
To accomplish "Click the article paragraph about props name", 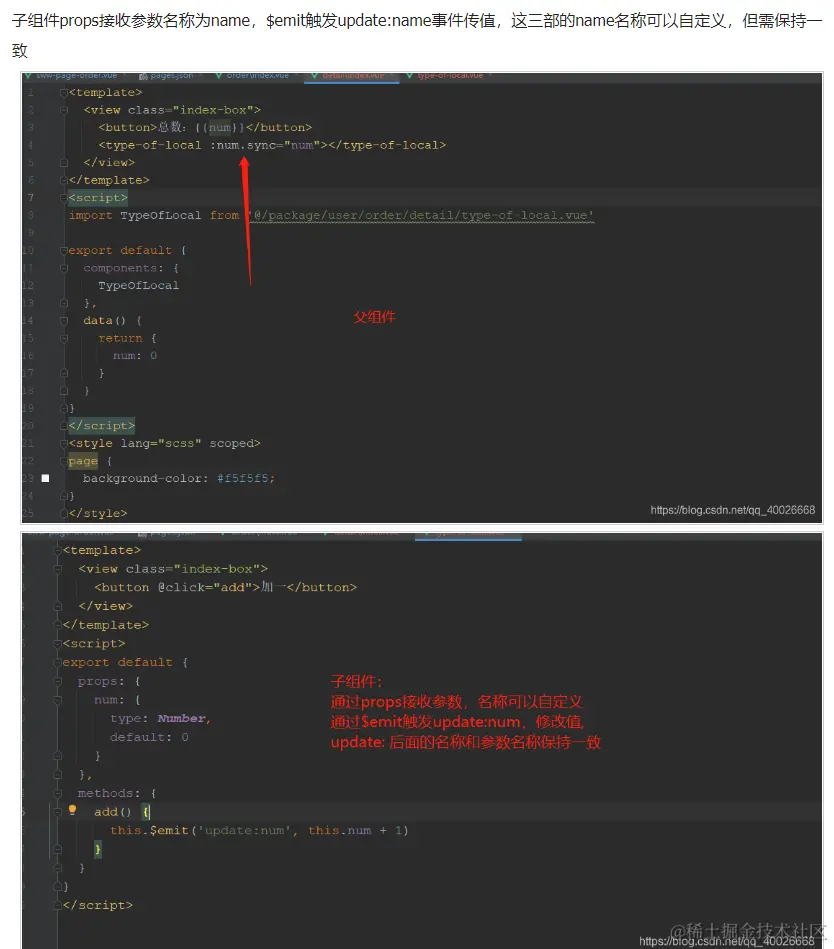I will pos(417,35).
